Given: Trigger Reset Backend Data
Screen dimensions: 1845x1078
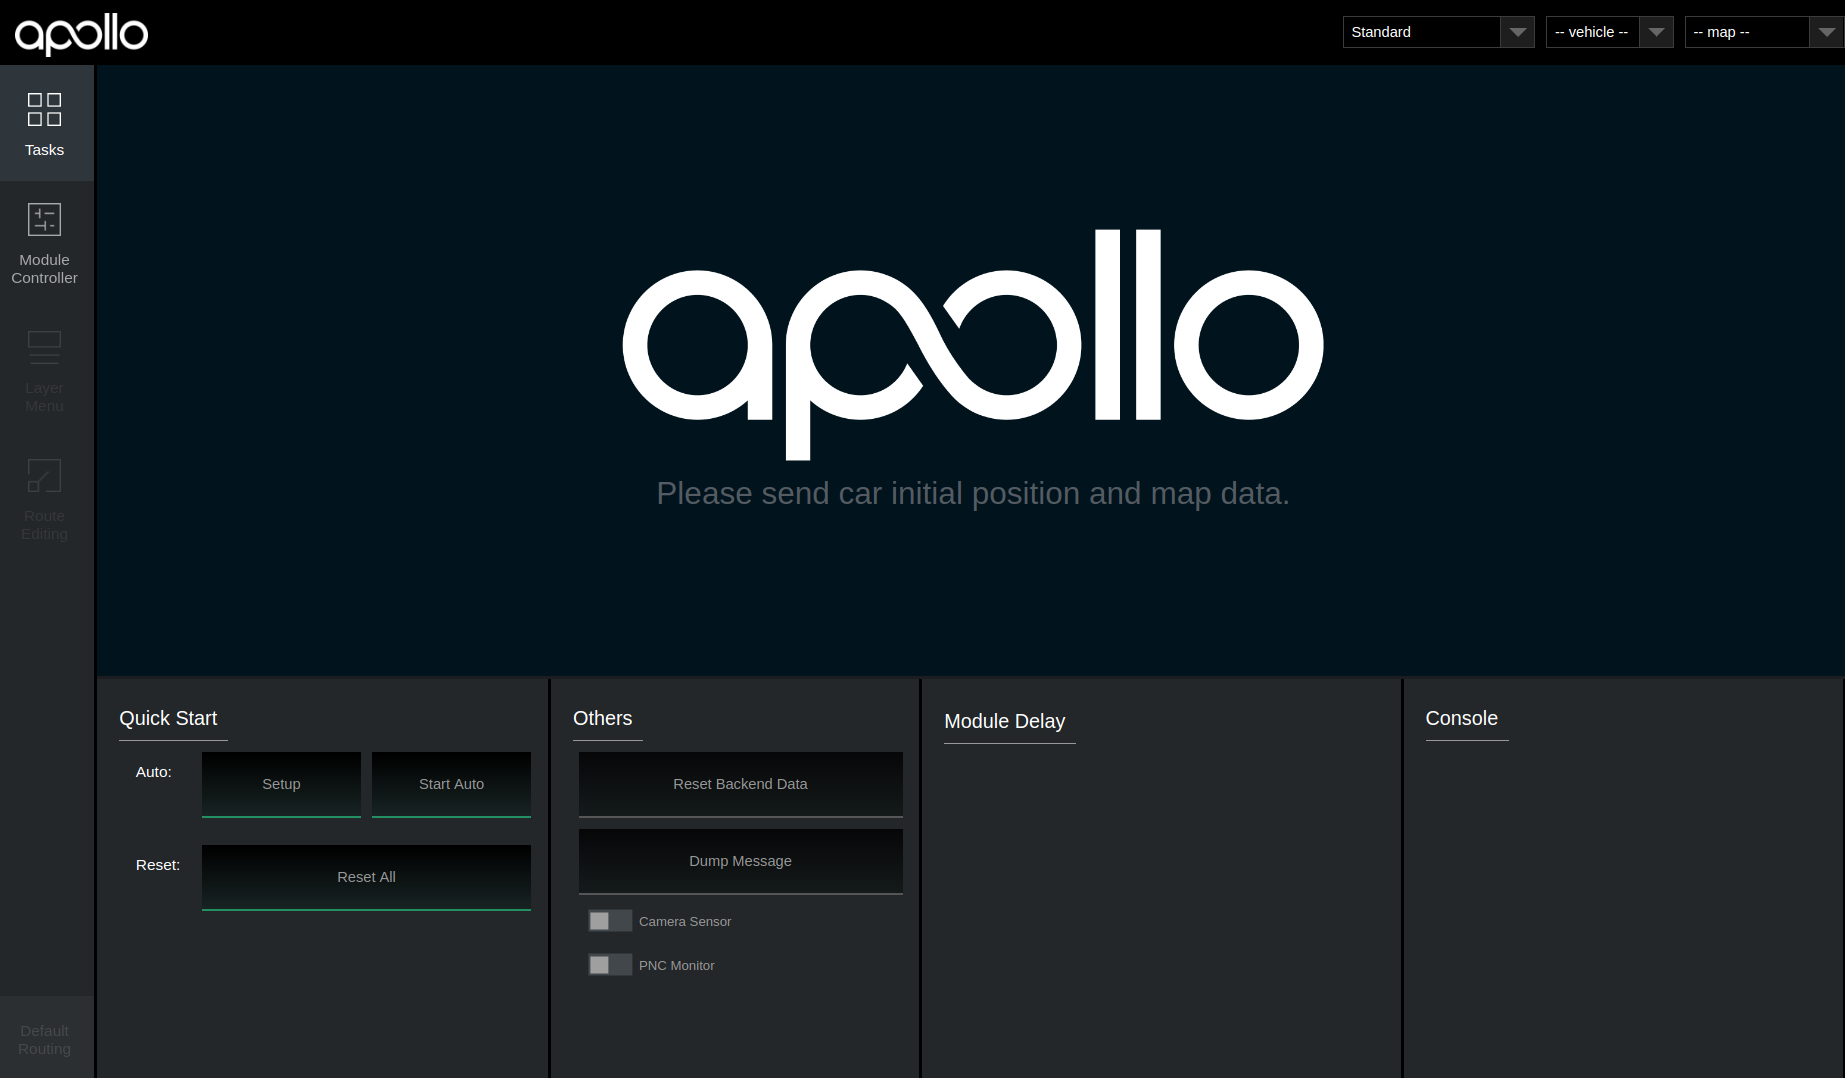Looking at the screenshot, I should [x=740, y=784].
